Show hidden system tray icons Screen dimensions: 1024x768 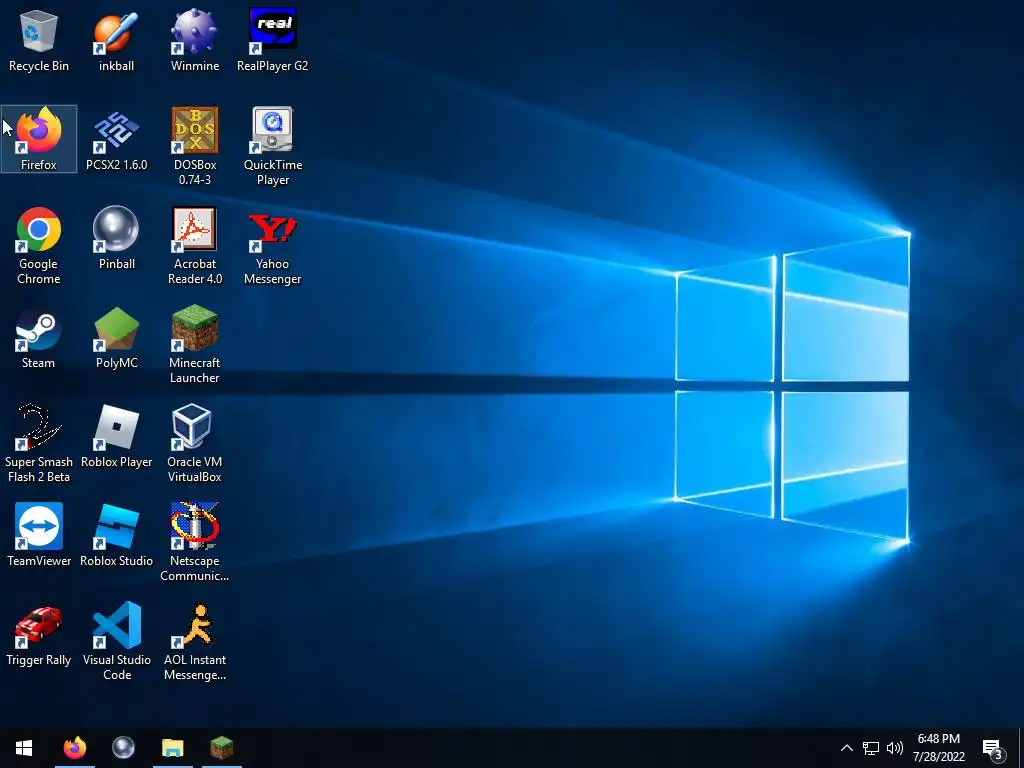click(846, 748)
